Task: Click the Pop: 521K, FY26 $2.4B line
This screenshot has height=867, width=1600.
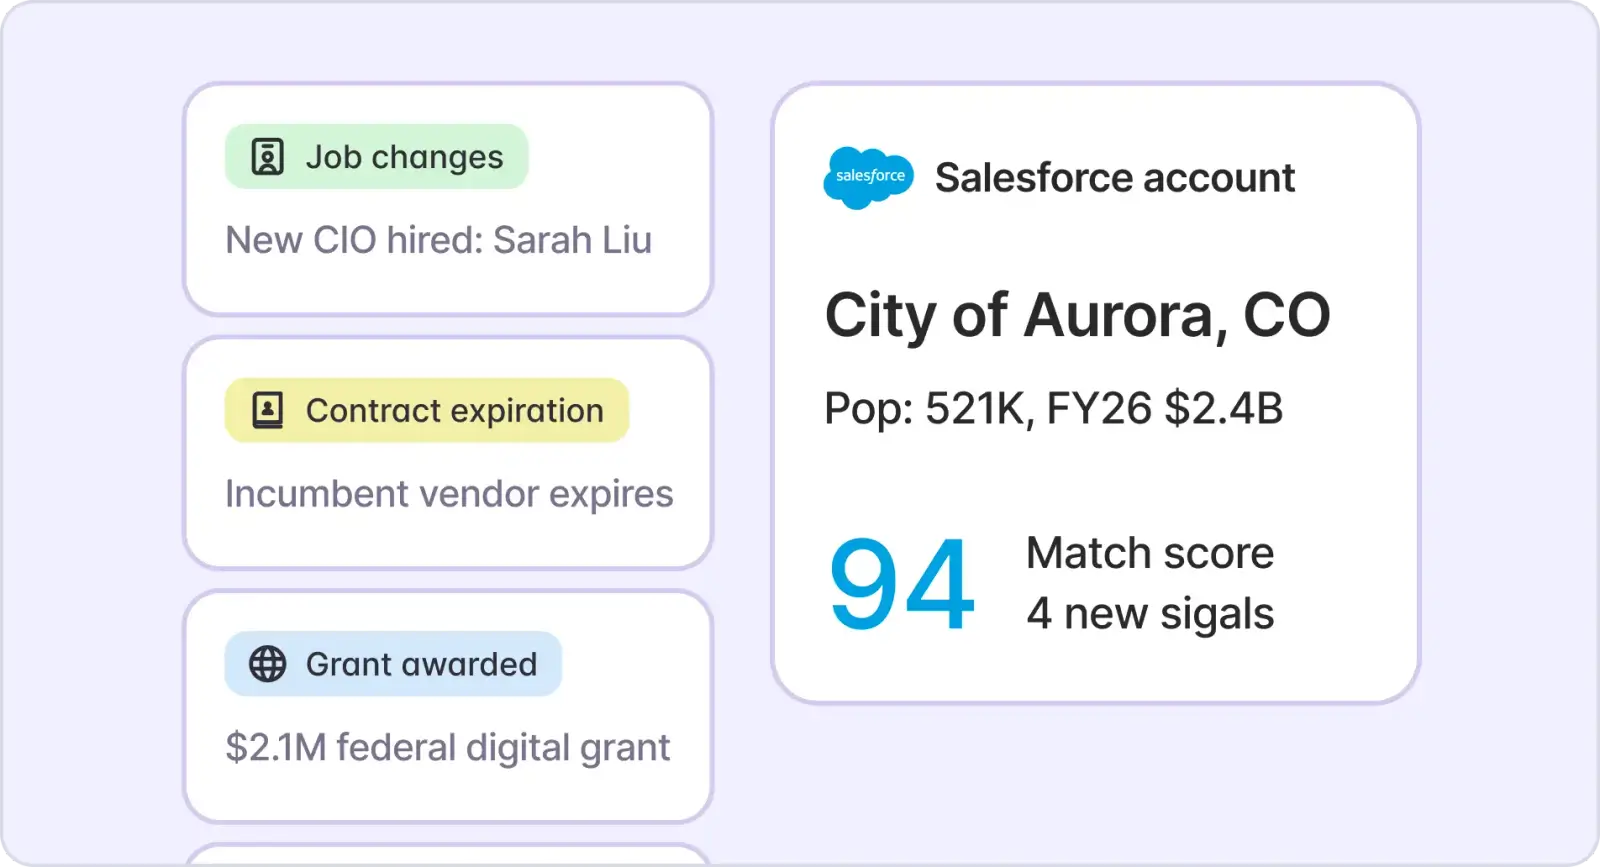Action: click(1053, 408)
